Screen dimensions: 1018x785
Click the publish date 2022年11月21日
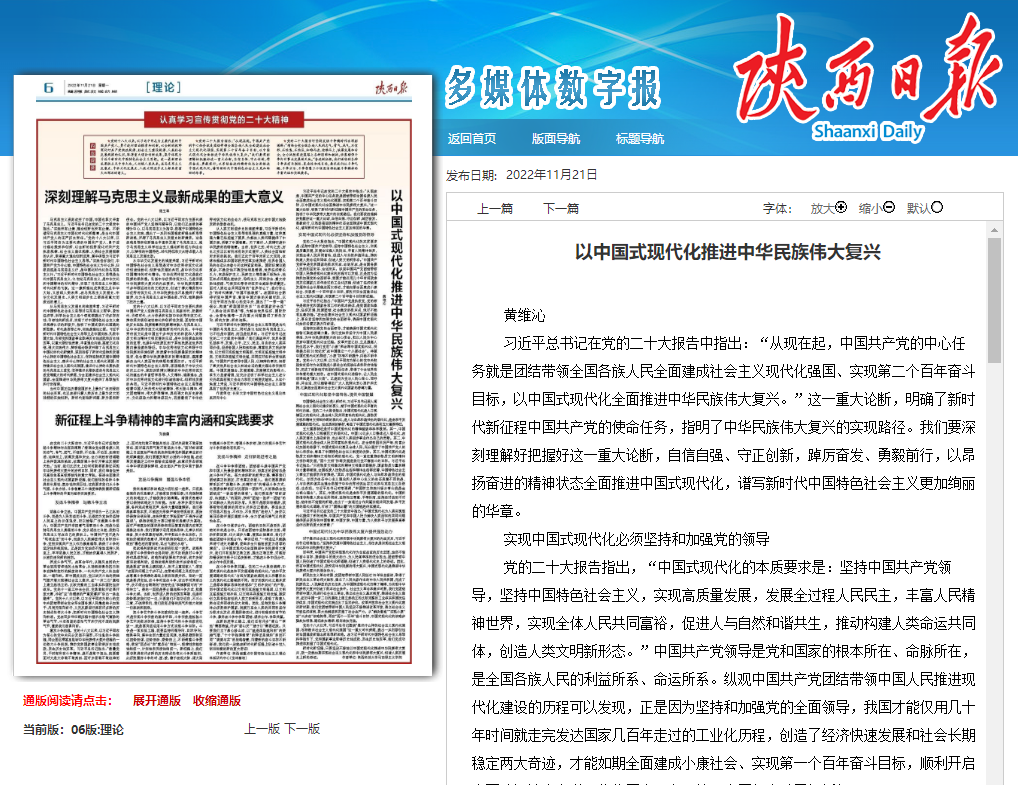pyautogui.click(x=551, y=175)
